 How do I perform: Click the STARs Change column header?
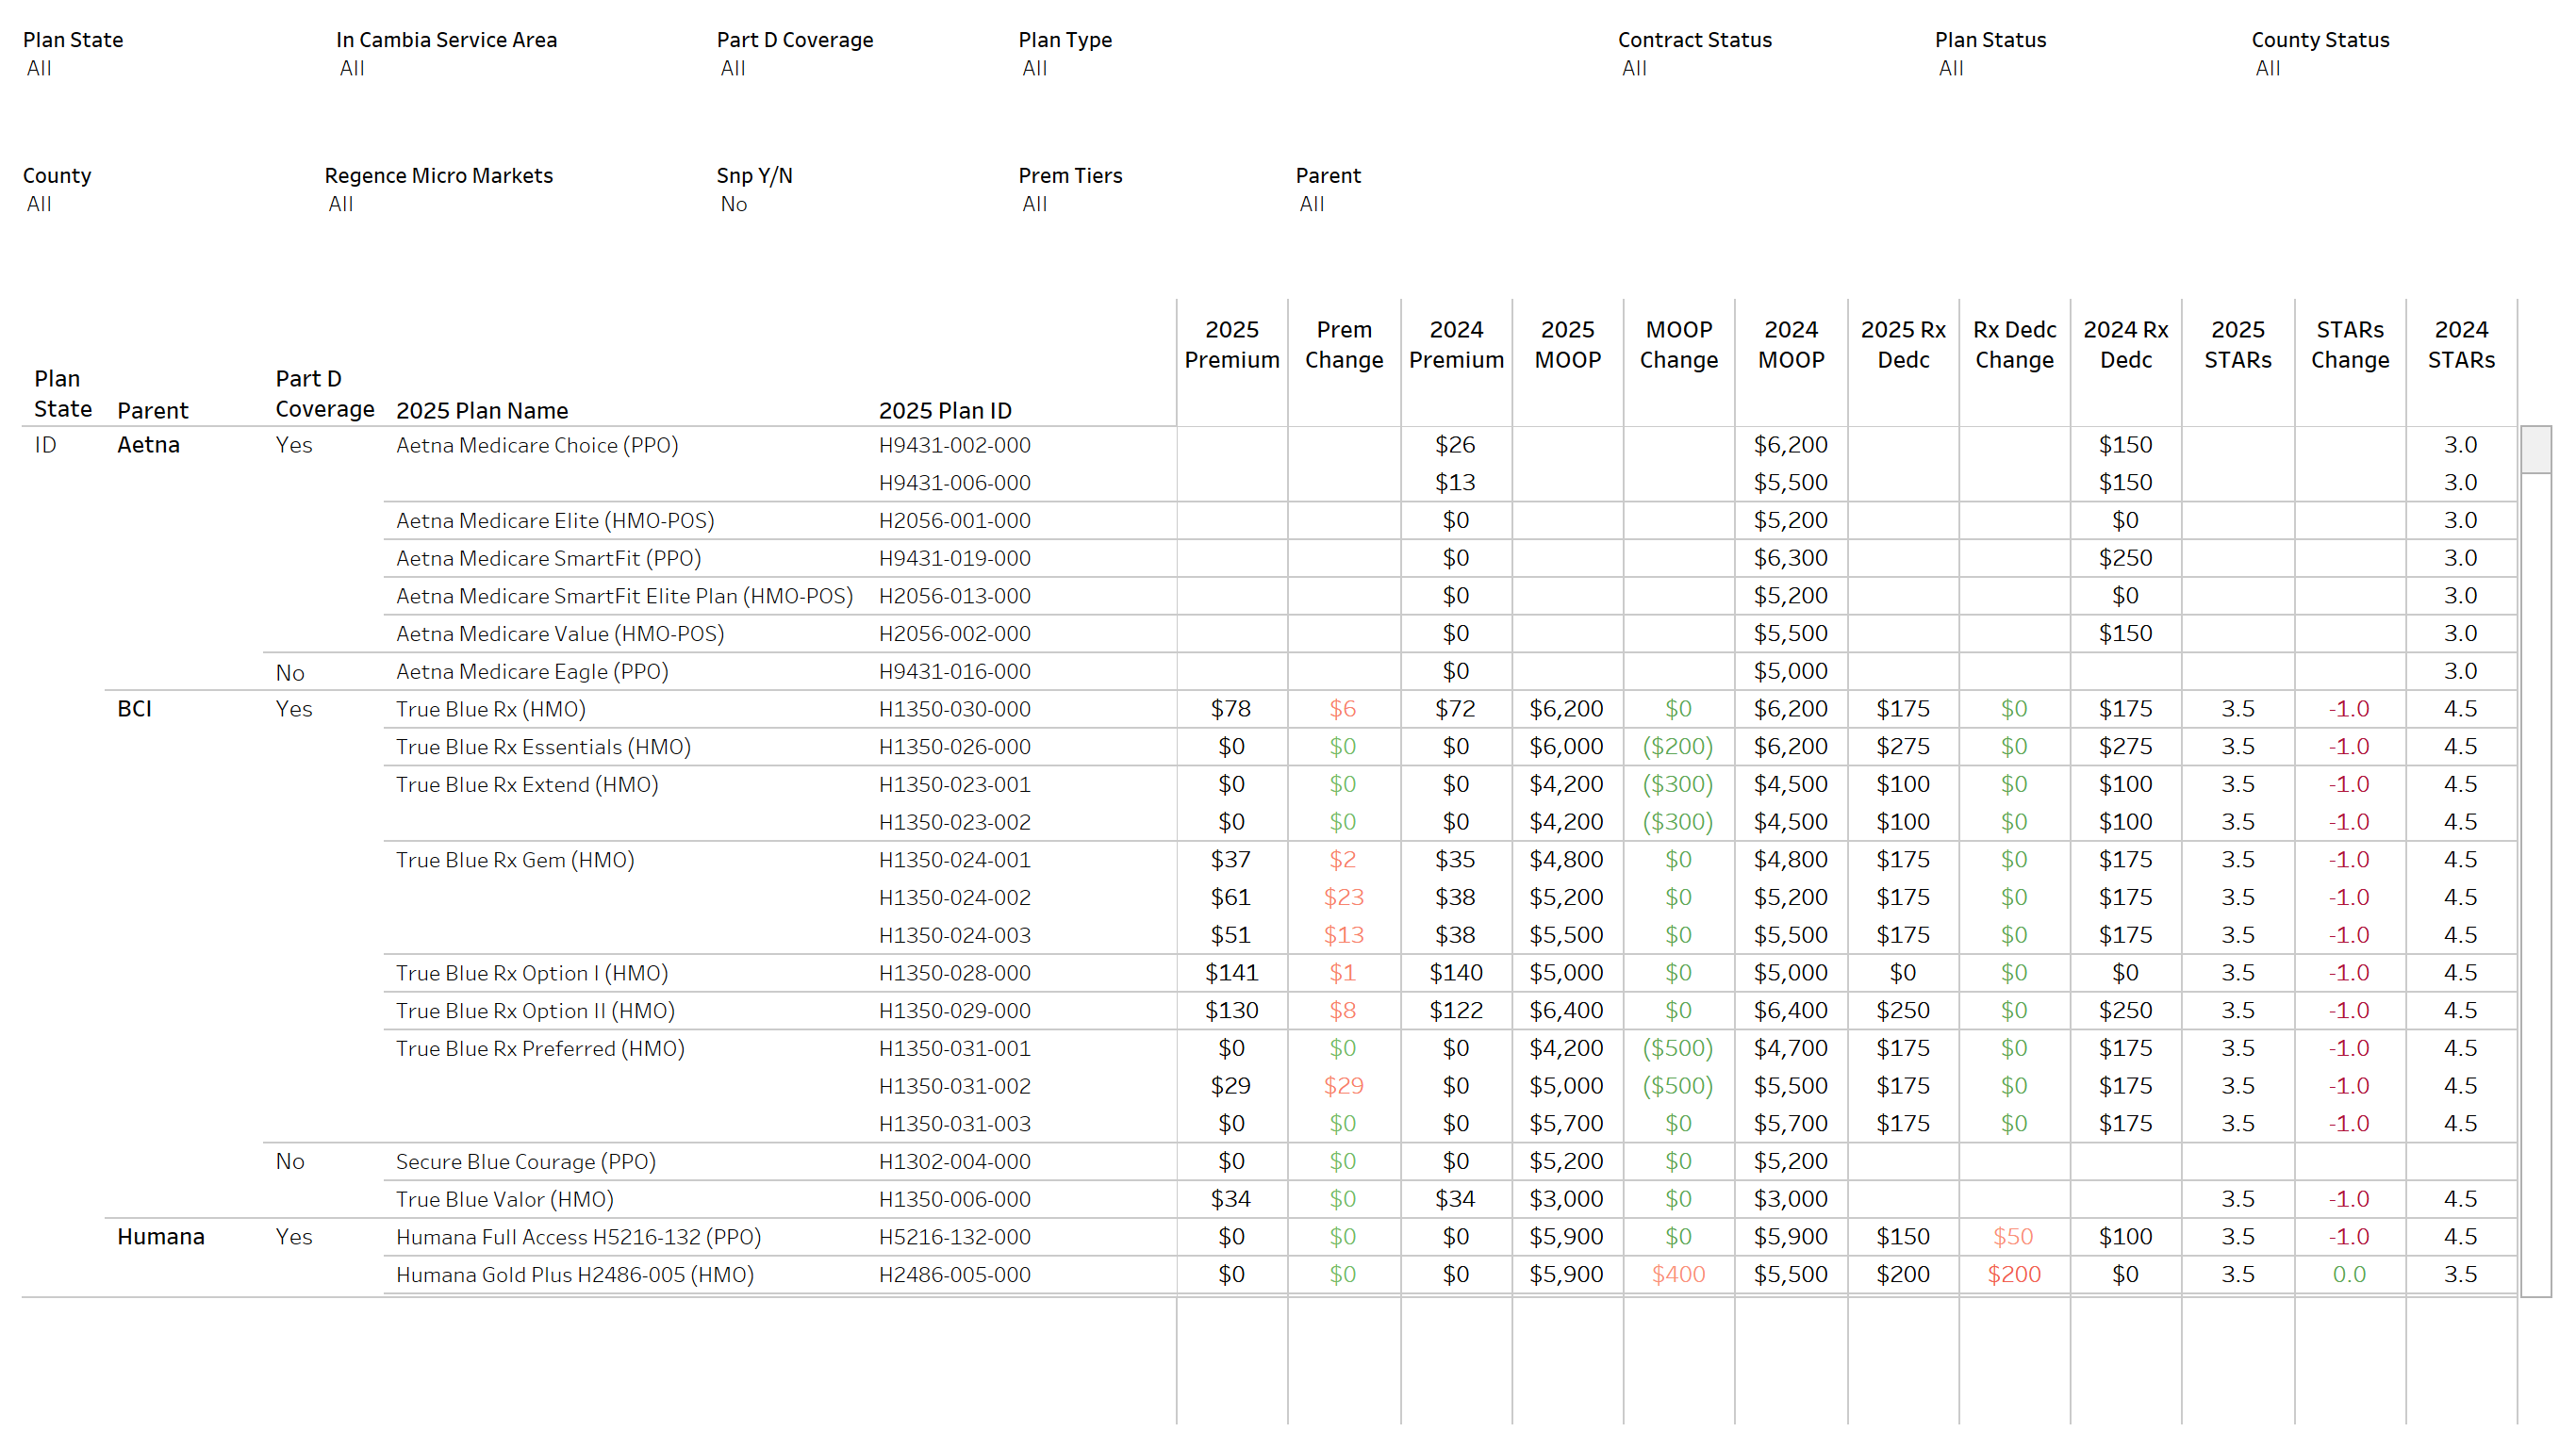2349,344
